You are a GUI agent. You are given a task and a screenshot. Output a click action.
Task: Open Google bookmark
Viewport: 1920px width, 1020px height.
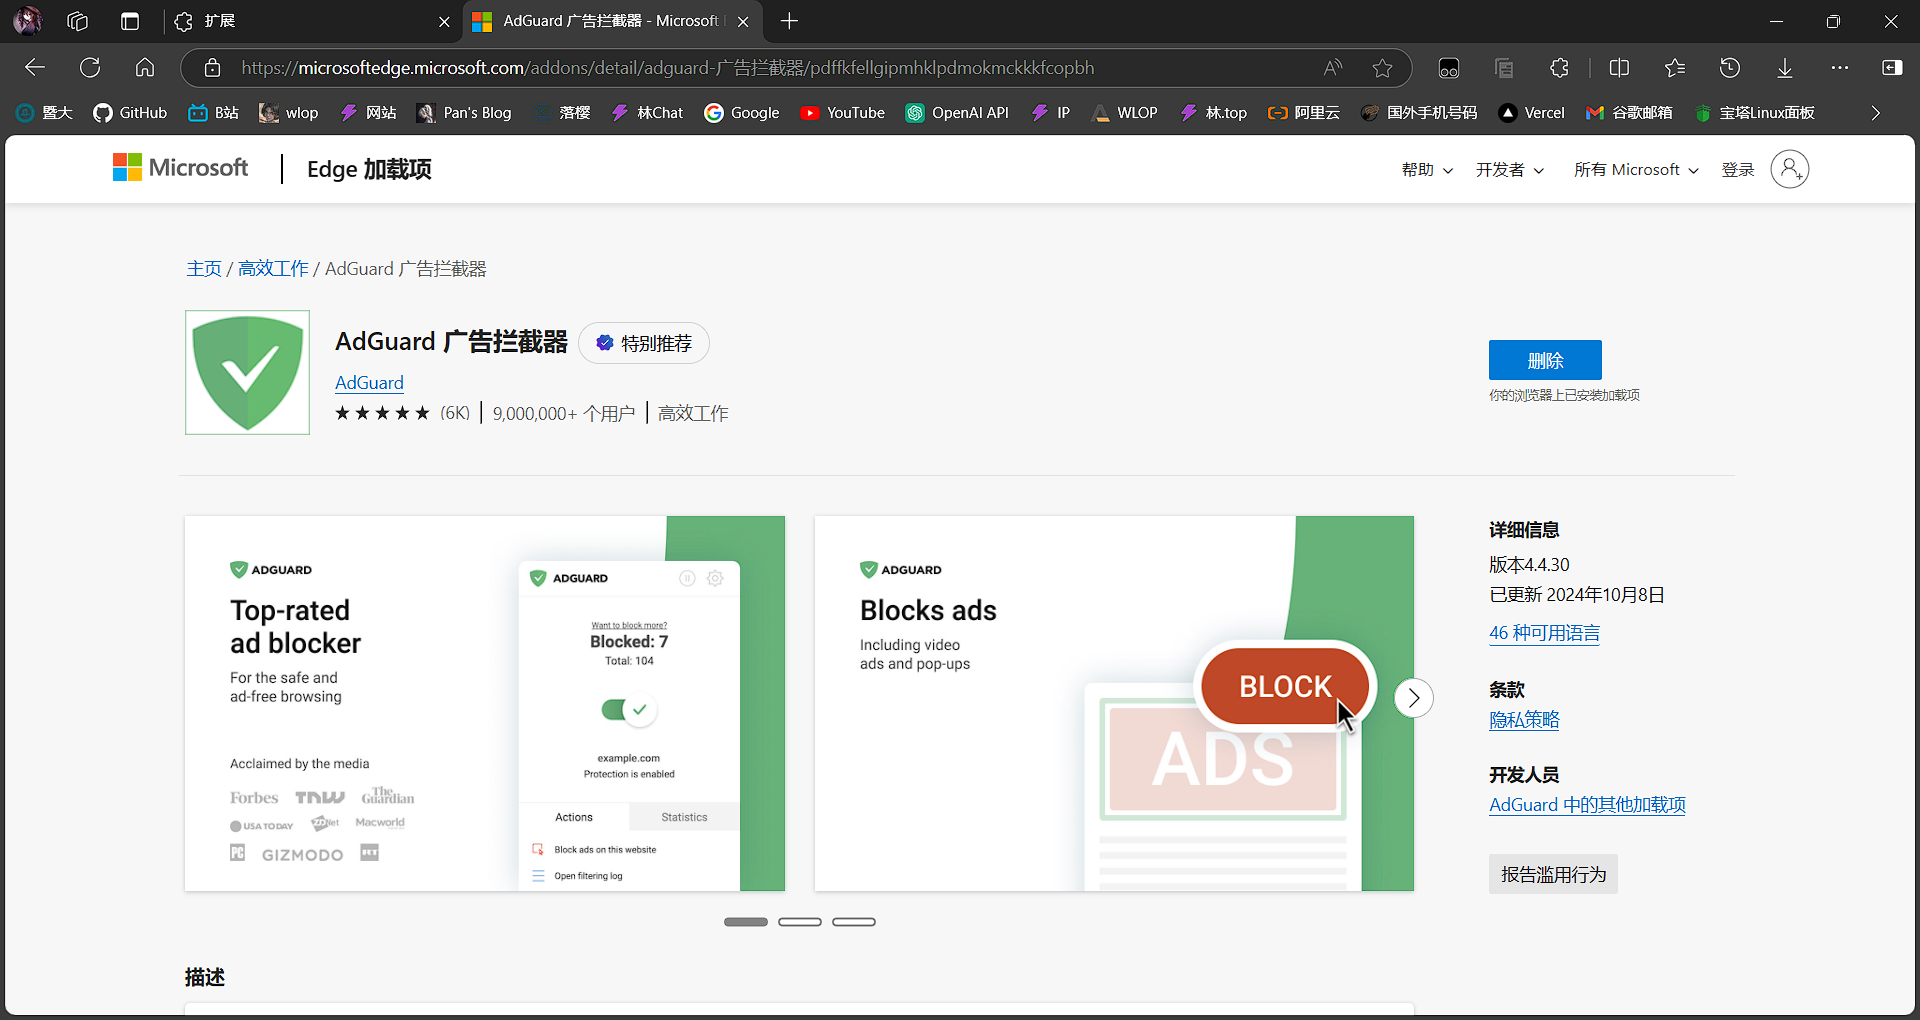click(741, 113)
